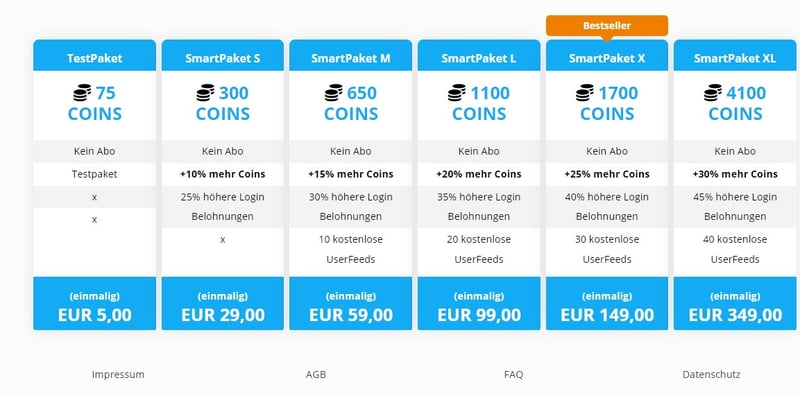The height and width of the screenshot is (396, 800).
Task: Open the AGB footer link
Action: [x=316, y=375]
